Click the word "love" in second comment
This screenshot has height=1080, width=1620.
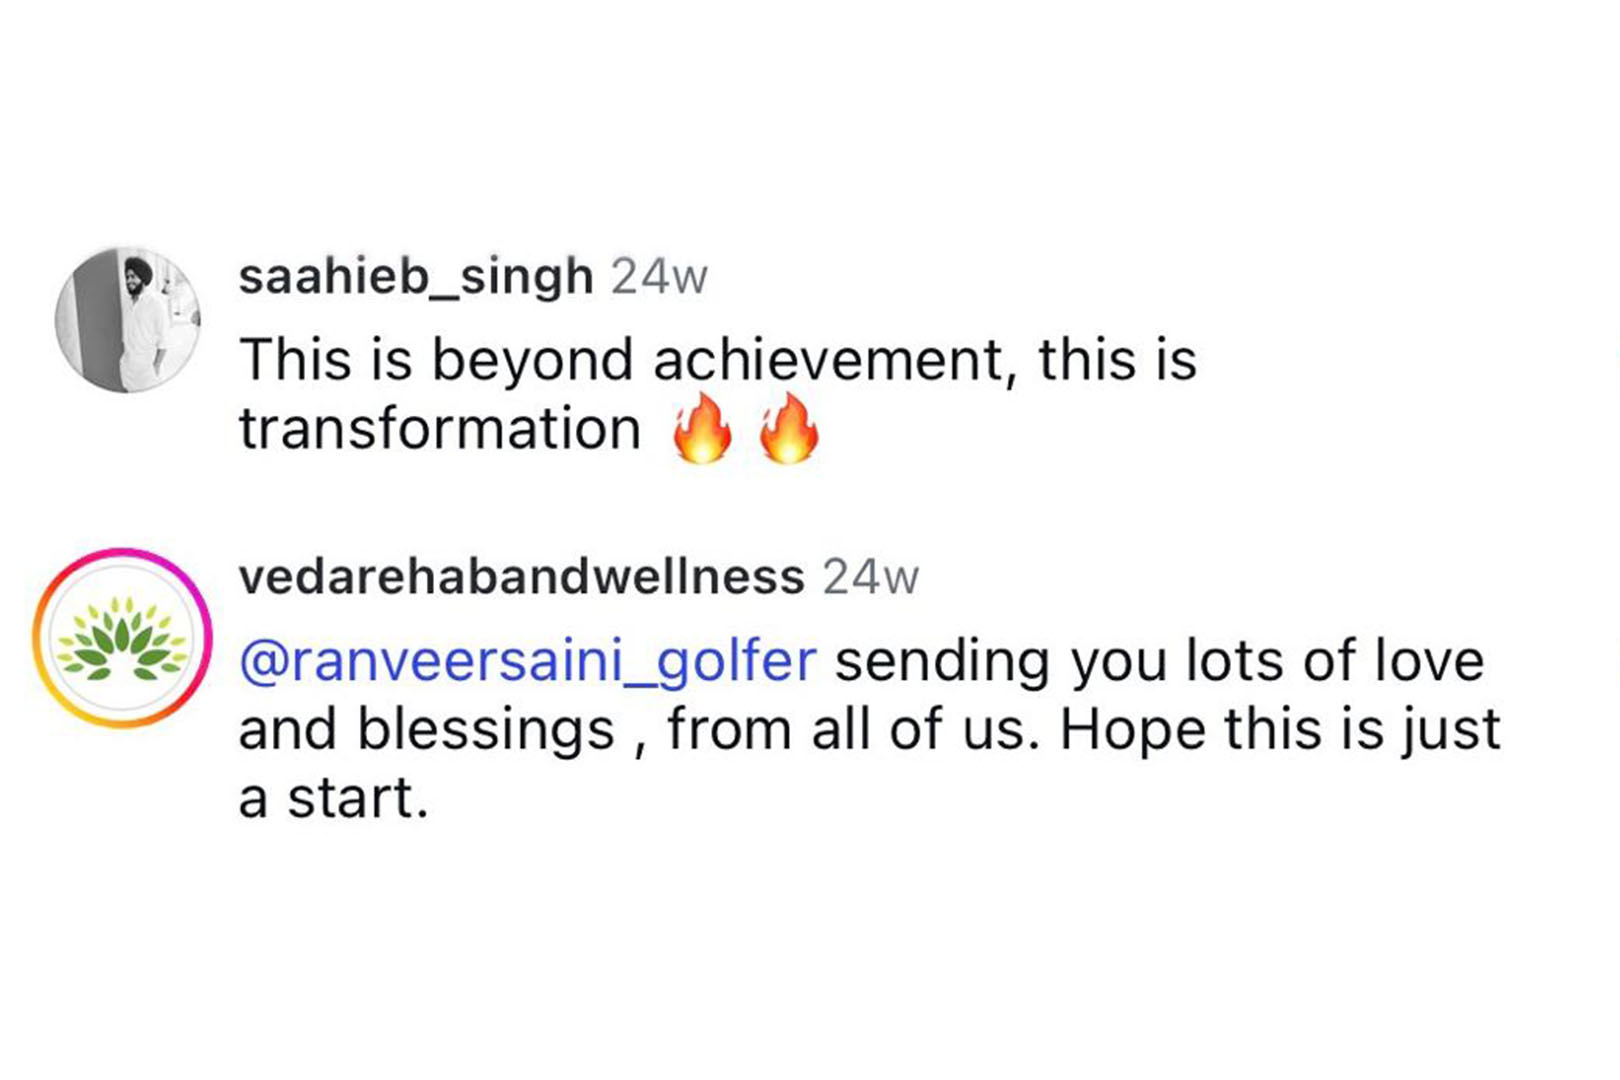(1429, 661)
